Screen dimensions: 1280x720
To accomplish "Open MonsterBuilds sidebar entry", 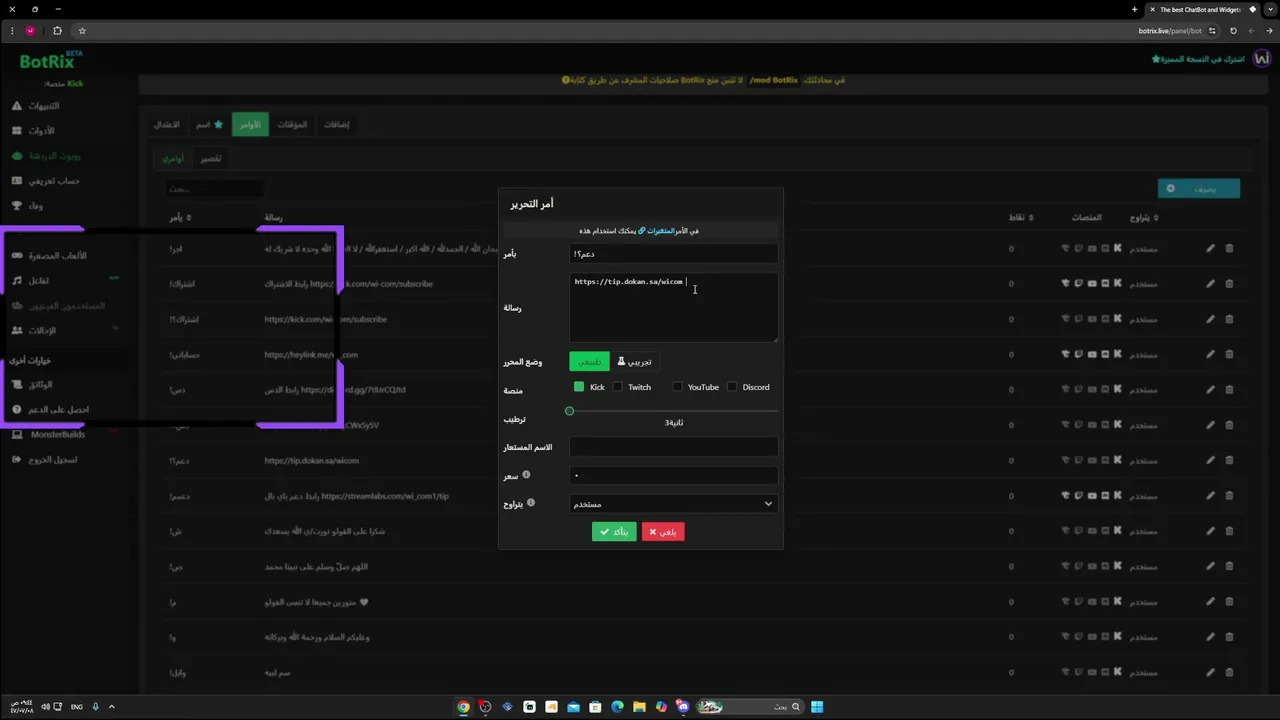I will pyautogui.click(x=48, y=434).
